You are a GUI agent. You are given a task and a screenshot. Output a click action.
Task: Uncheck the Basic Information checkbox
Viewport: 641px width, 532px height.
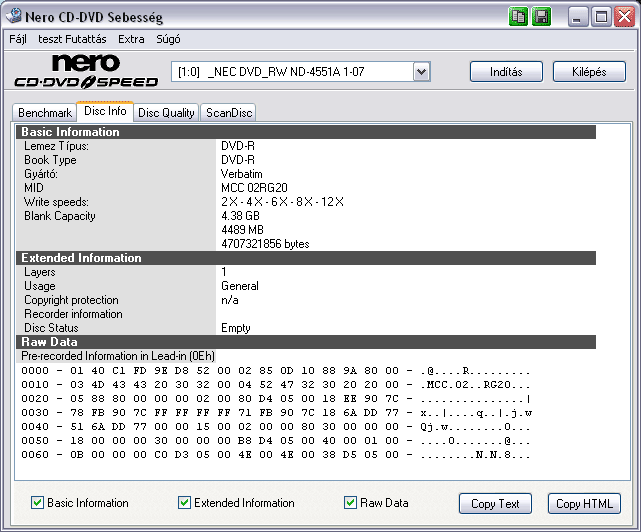pos(37,503)
